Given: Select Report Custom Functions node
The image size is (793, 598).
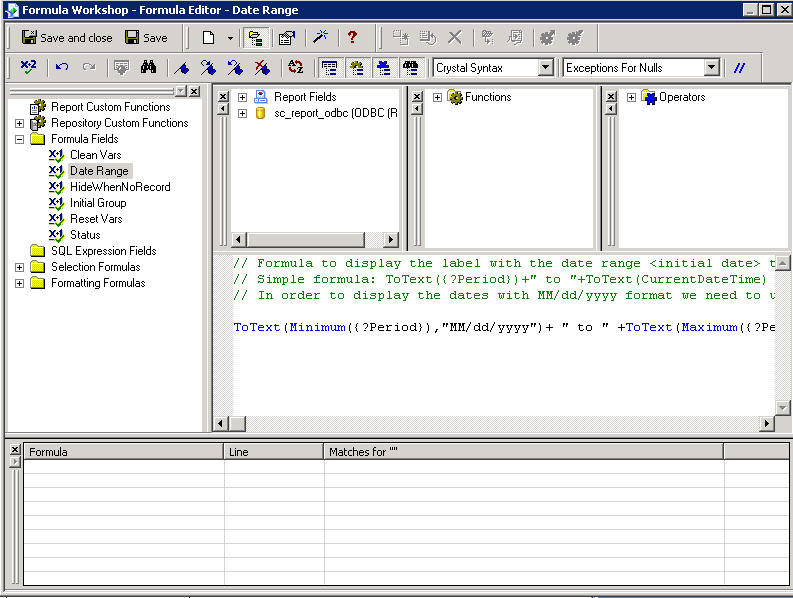Looking at the screenshot, I should point(110,107).
